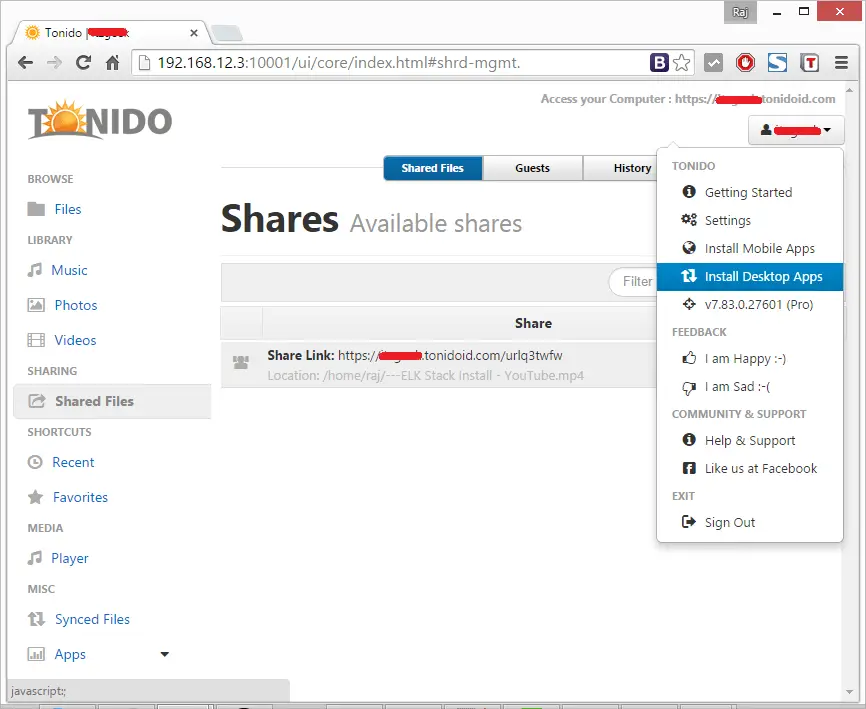Click the Sign Out exit icon
This screenshot has height=709, width=866.
click(x=689, y=522)
